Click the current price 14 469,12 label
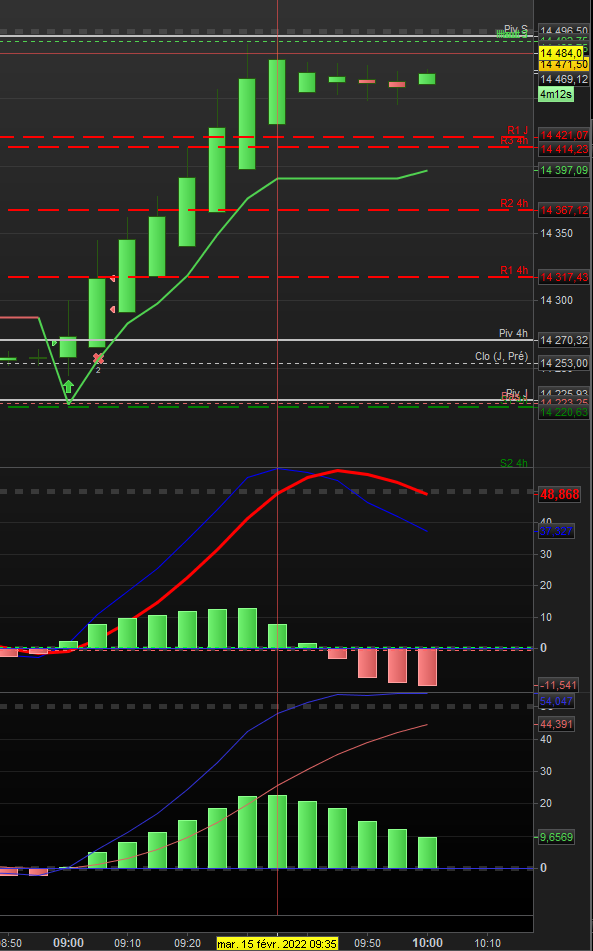This screenshot has width=593, height=951. click(x=564, y=79)
